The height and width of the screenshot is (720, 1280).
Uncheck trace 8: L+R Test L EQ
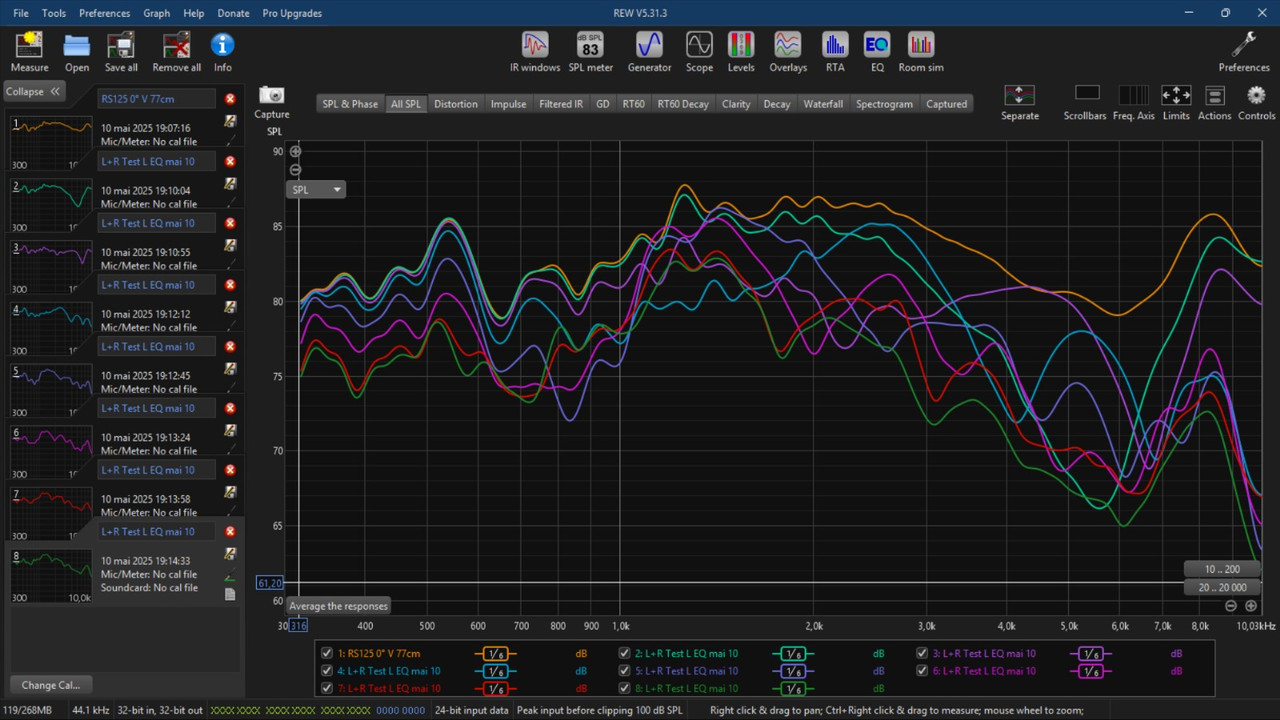[x=624, y=689]
